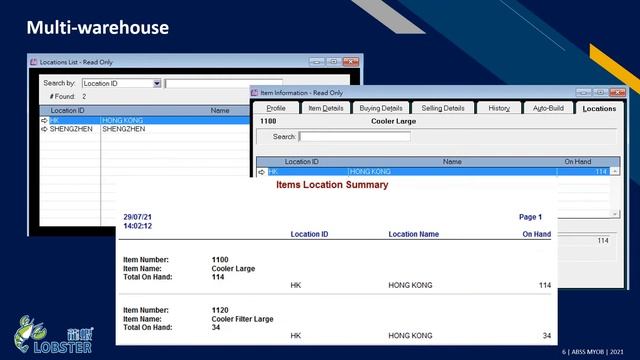Screen dimensions: 640x360
Task: Select SHENGZHEN location ID cell
Action: [x=71, y=129]
